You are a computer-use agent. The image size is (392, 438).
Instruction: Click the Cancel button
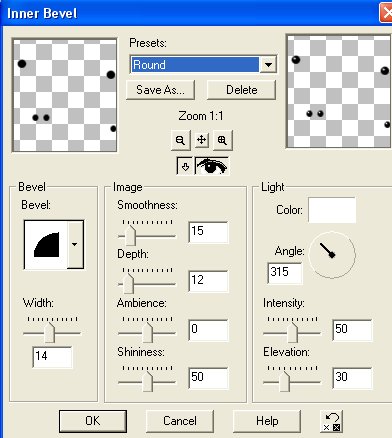point(180,421)
